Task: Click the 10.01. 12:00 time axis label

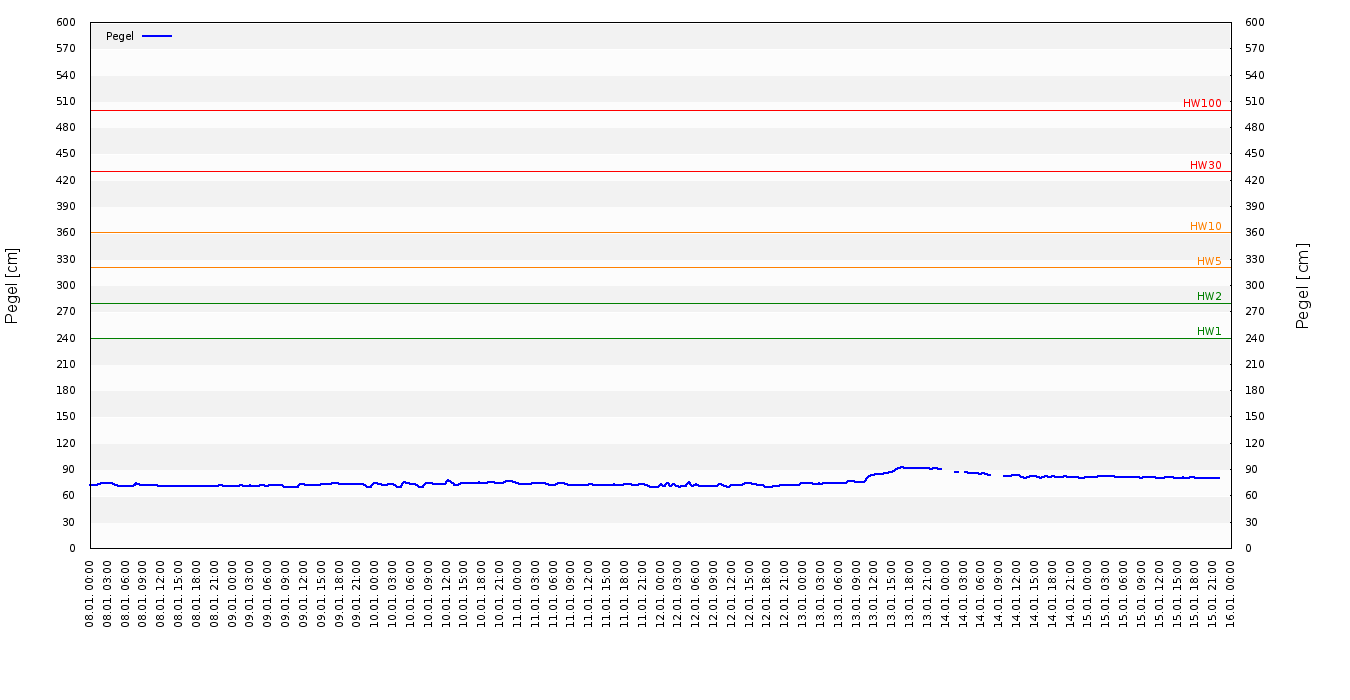Action: pyautogui.click(x=447, y=593)
